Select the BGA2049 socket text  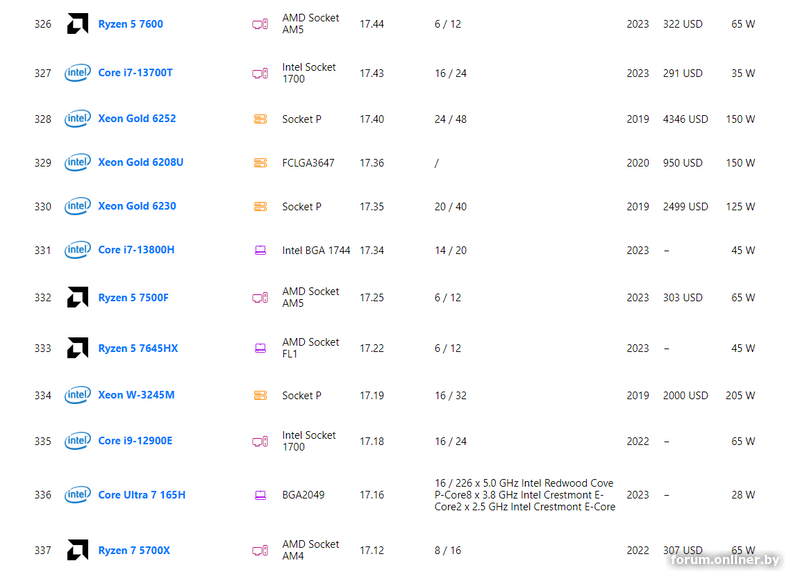(x=303, y=495)
